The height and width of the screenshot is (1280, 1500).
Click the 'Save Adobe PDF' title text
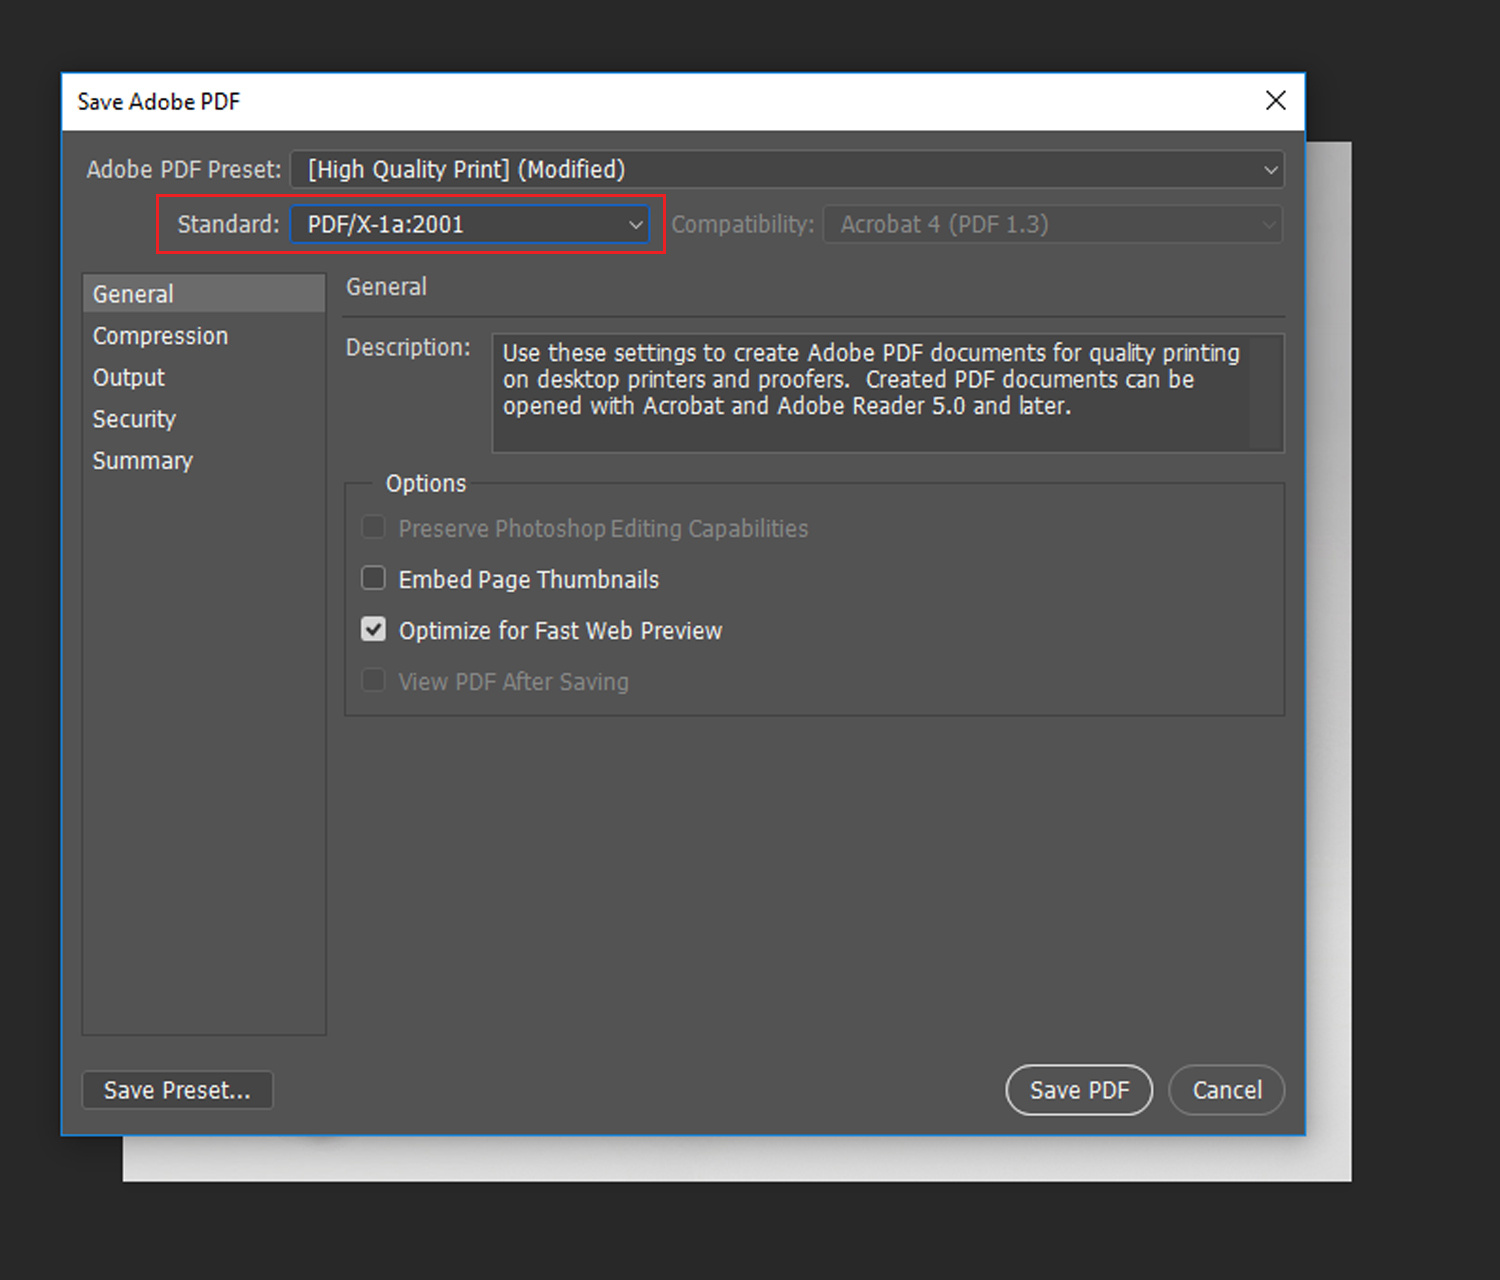pyautogui.click(x=159, y=102)
